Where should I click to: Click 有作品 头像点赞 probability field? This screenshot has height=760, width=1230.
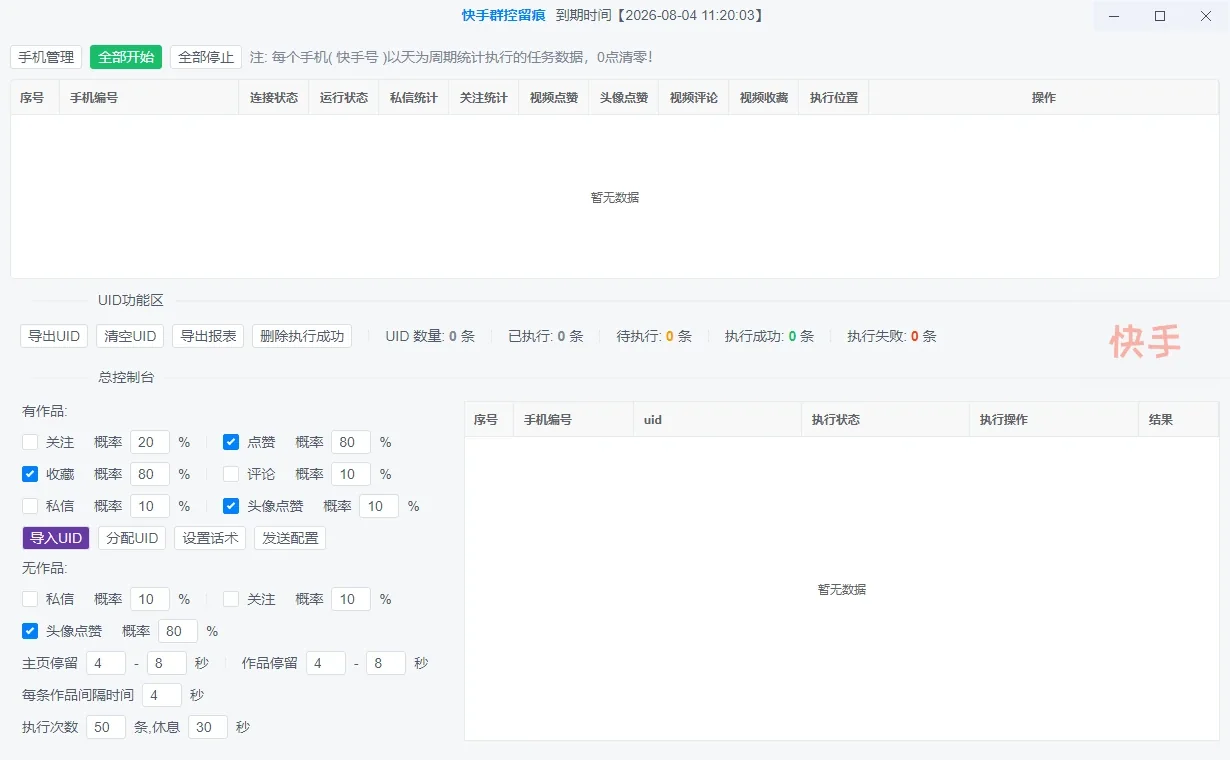point(379,506)
